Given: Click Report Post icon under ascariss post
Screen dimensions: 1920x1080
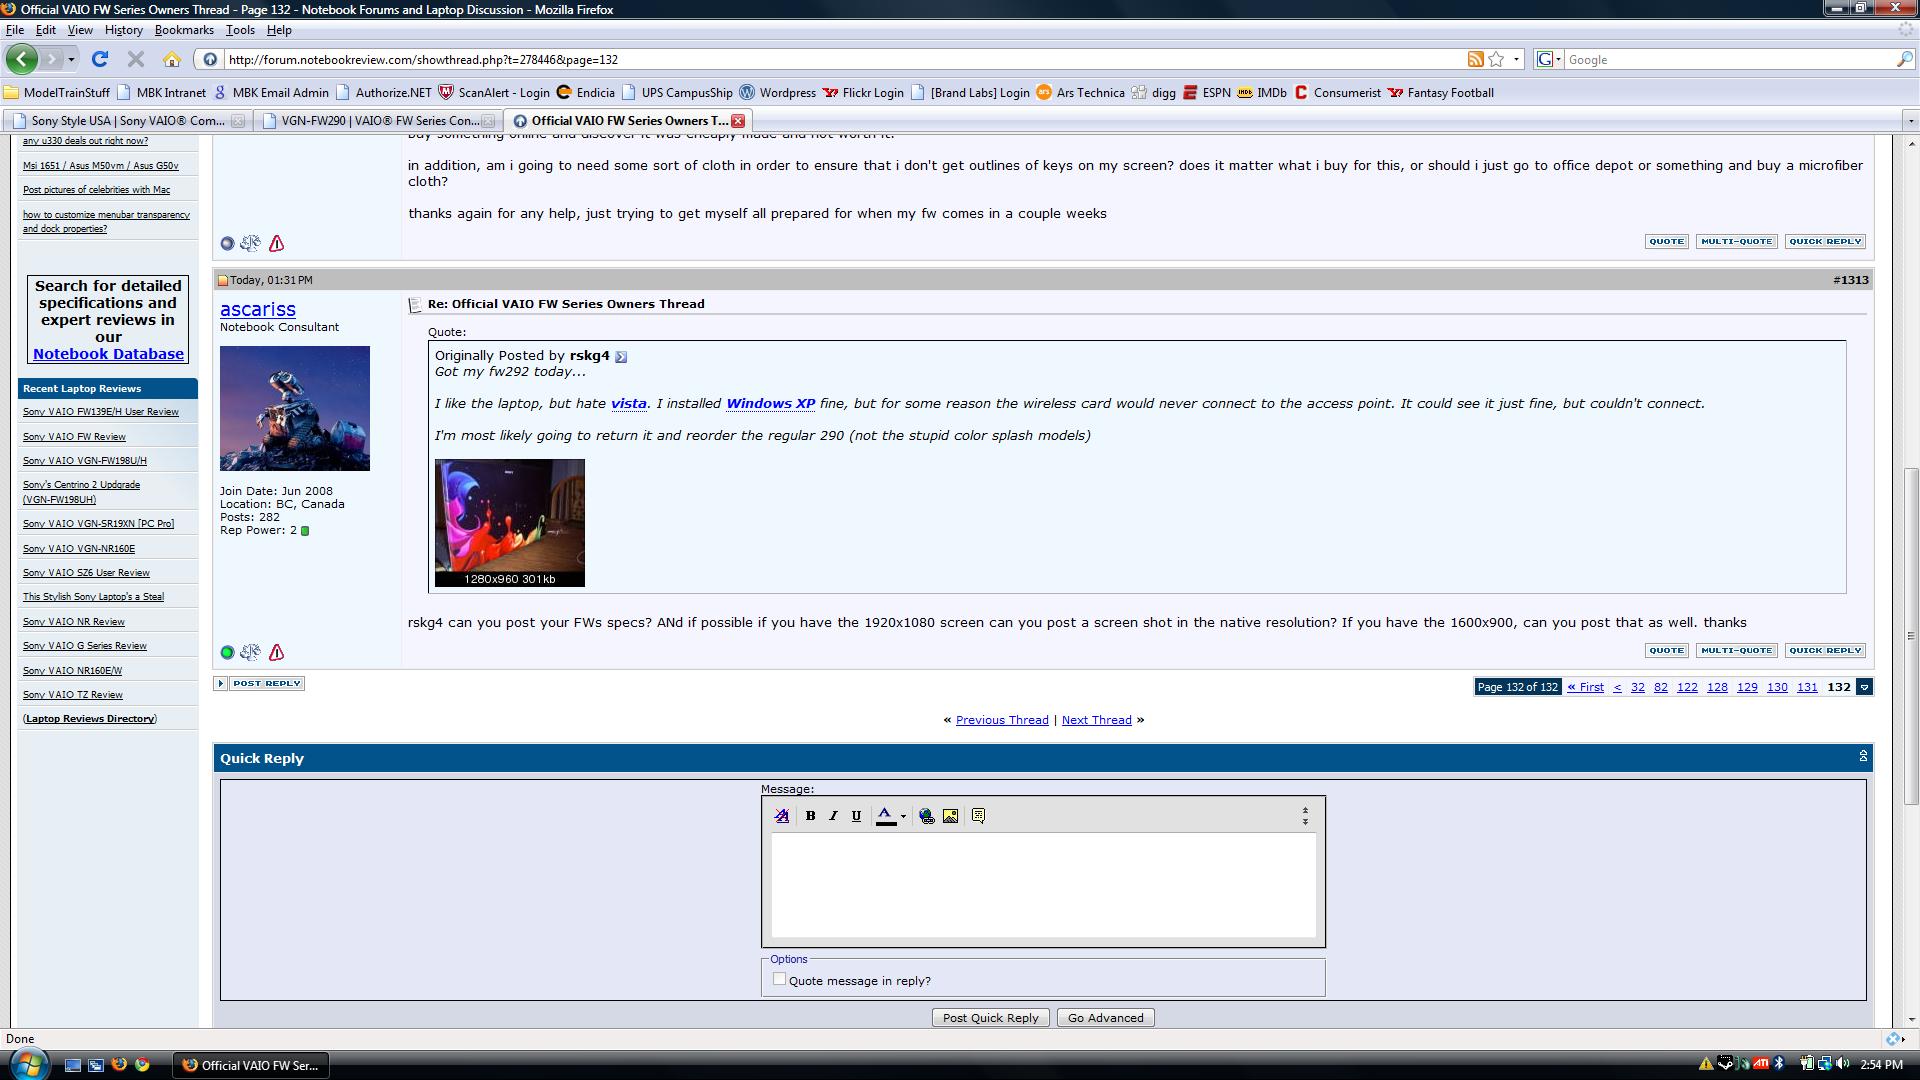Looking at the screenshot, I should 277,653.
